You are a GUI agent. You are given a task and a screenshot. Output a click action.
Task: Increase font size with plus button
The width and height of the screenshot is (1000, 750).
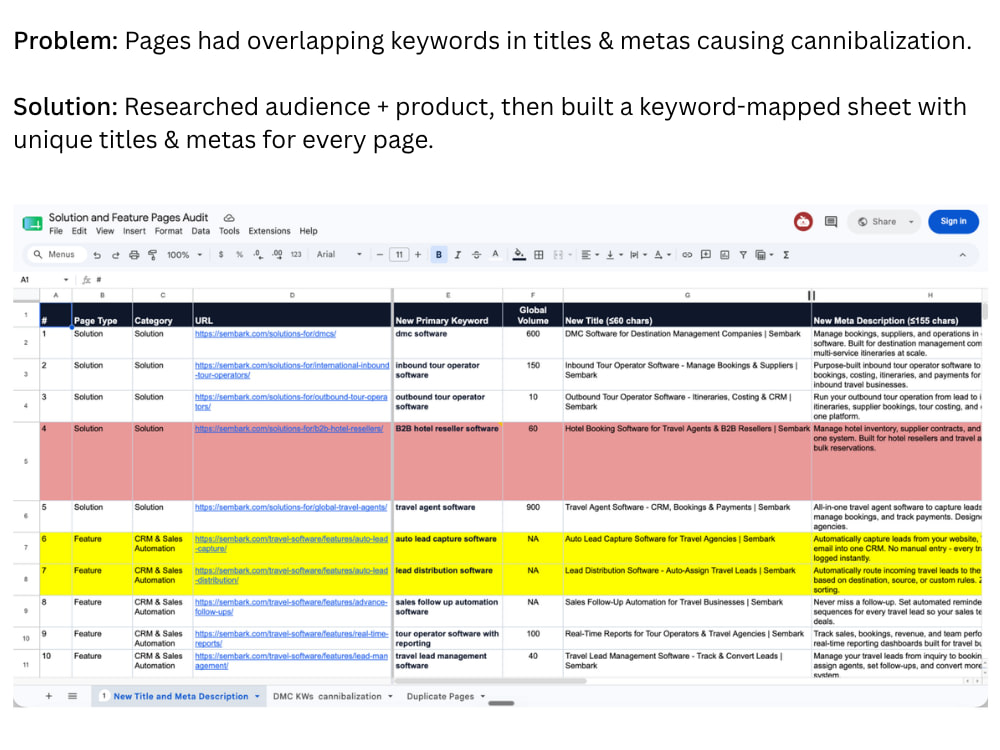(418, 254)
